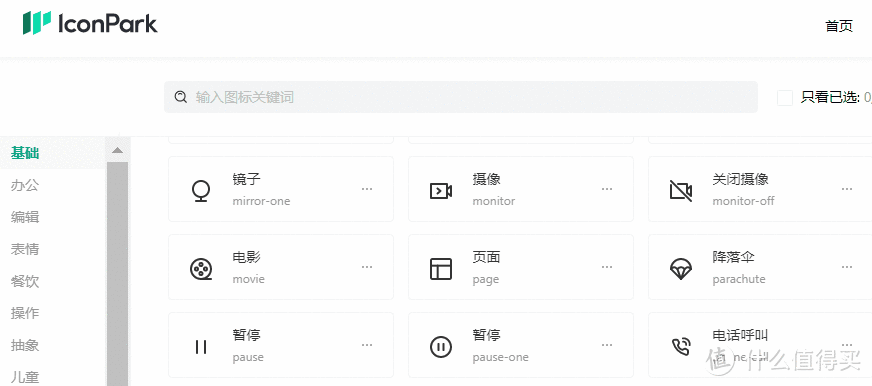Viewport: 872px width, 386px height.
Task: Select the 办公 category
Action: tap(25, 185)
